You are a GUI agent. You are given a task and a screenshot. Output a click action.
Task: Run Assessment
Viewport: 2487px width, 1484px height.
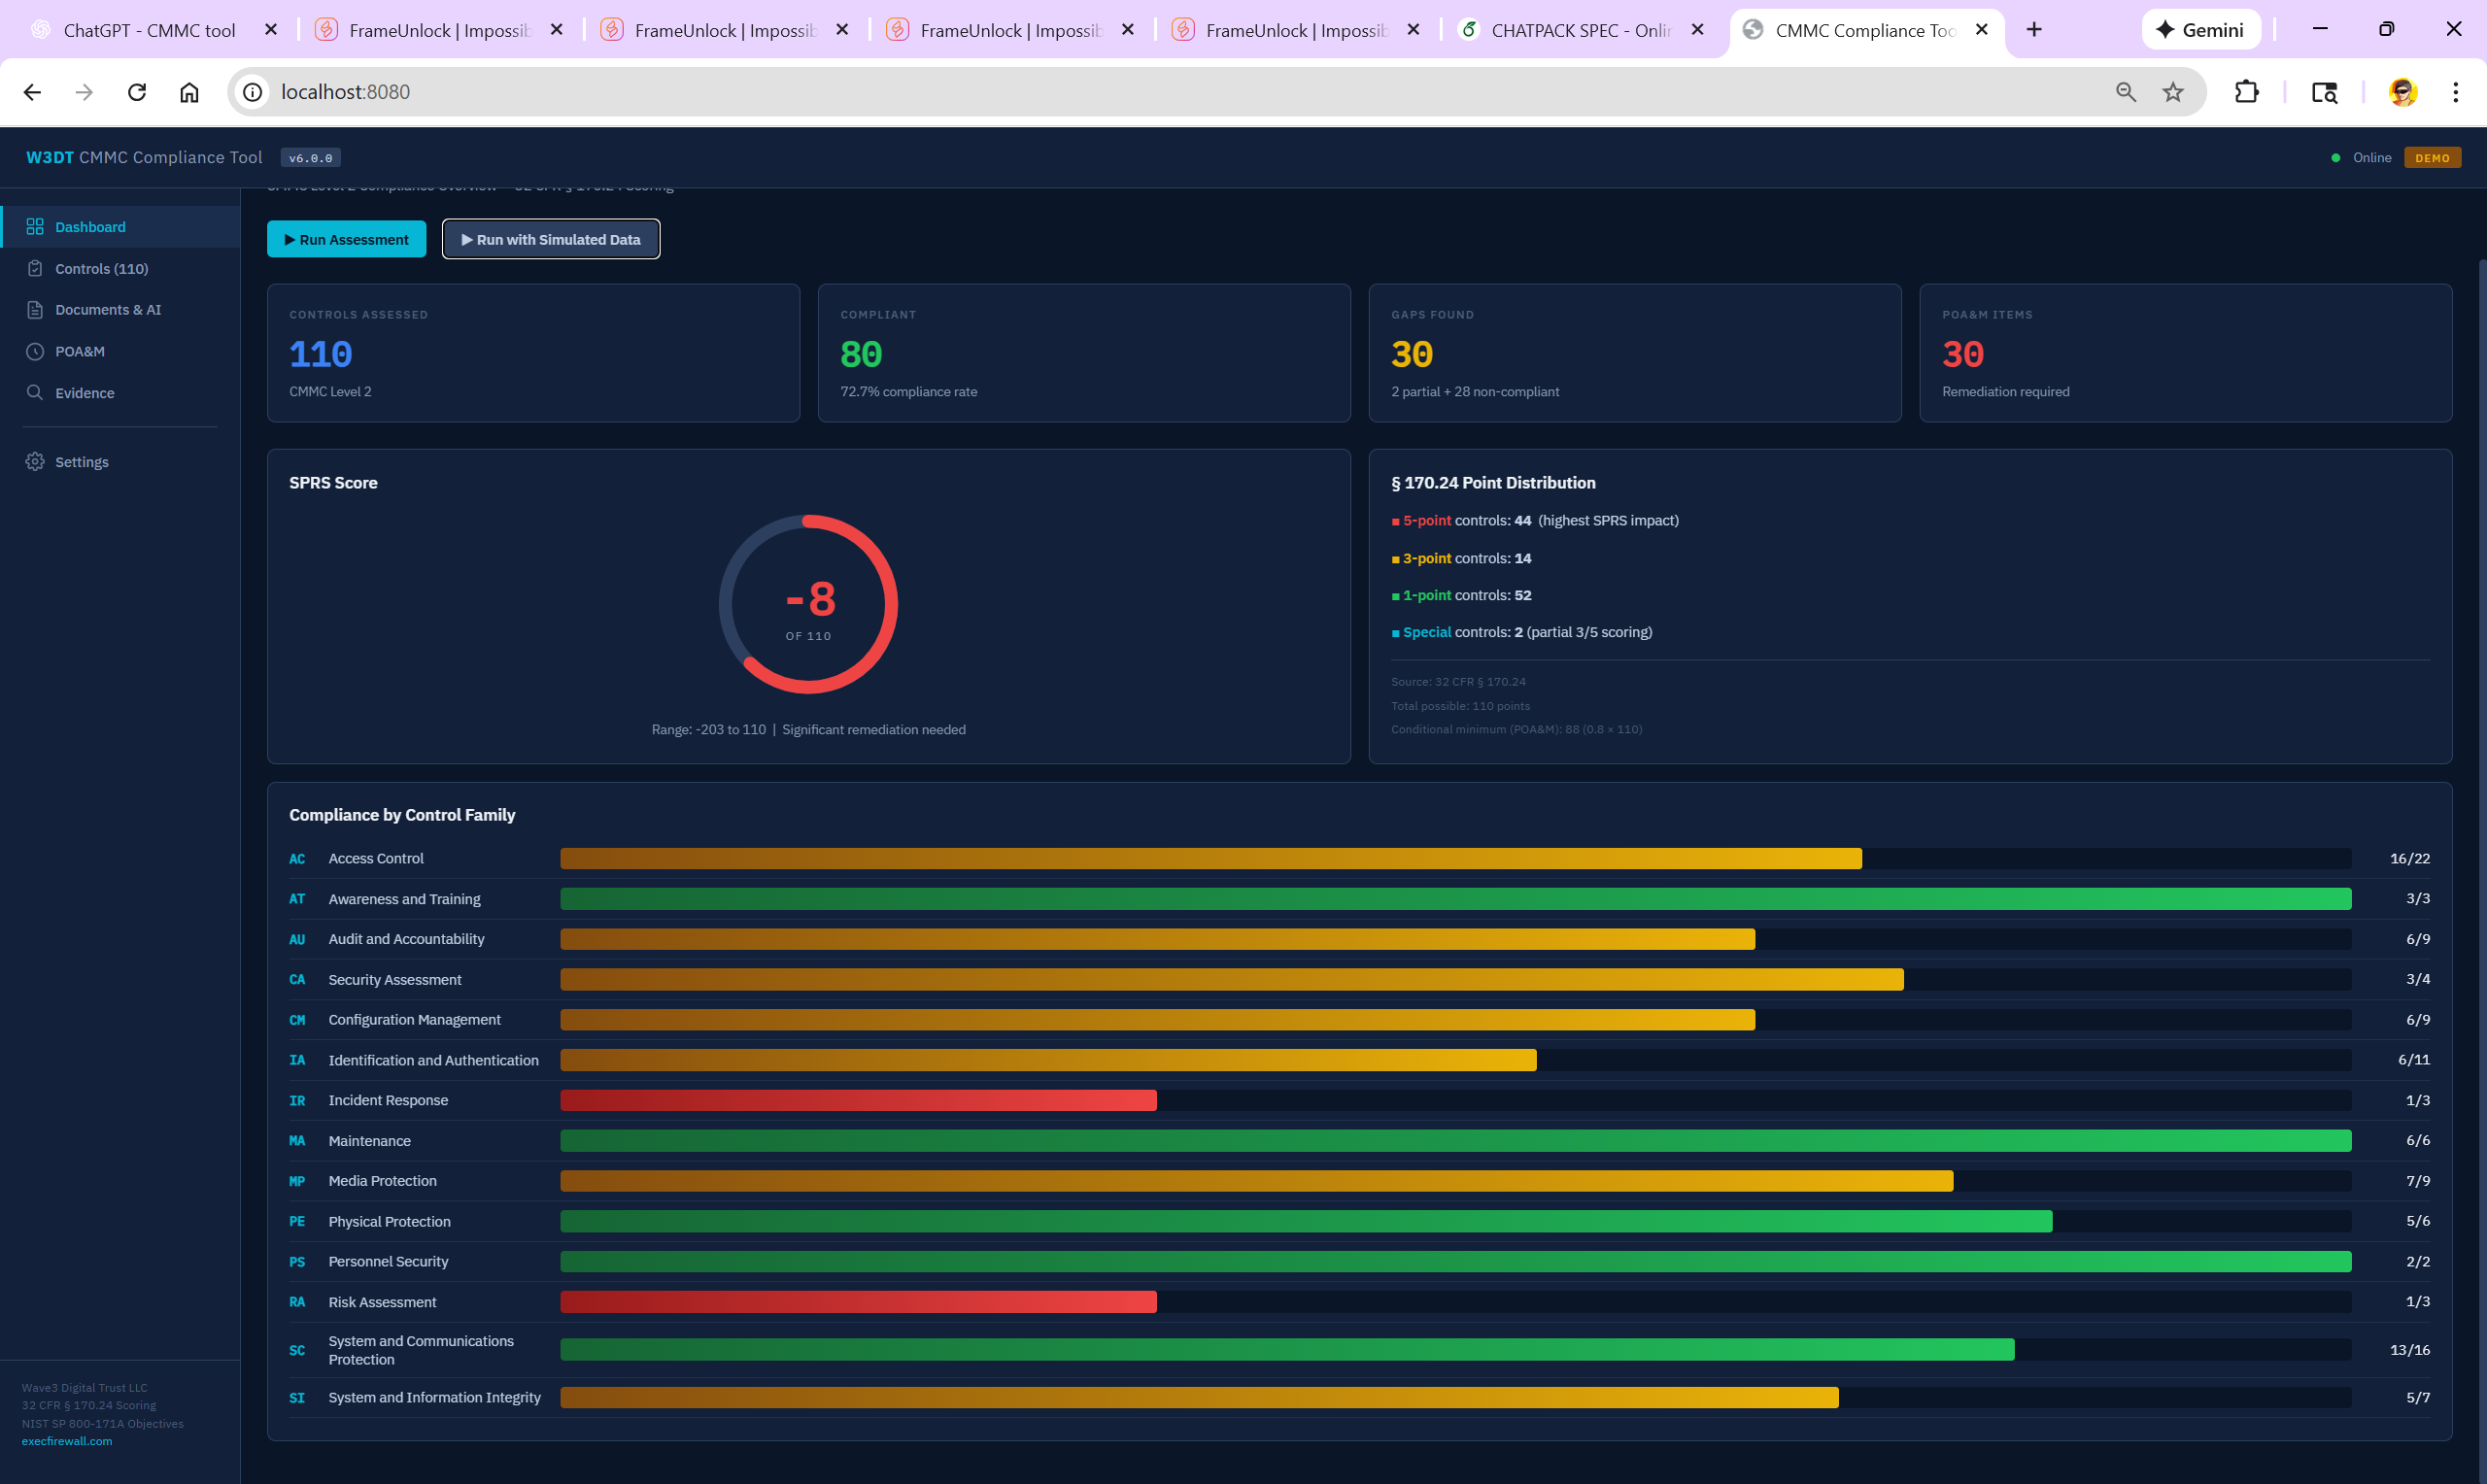coord(346,239)
